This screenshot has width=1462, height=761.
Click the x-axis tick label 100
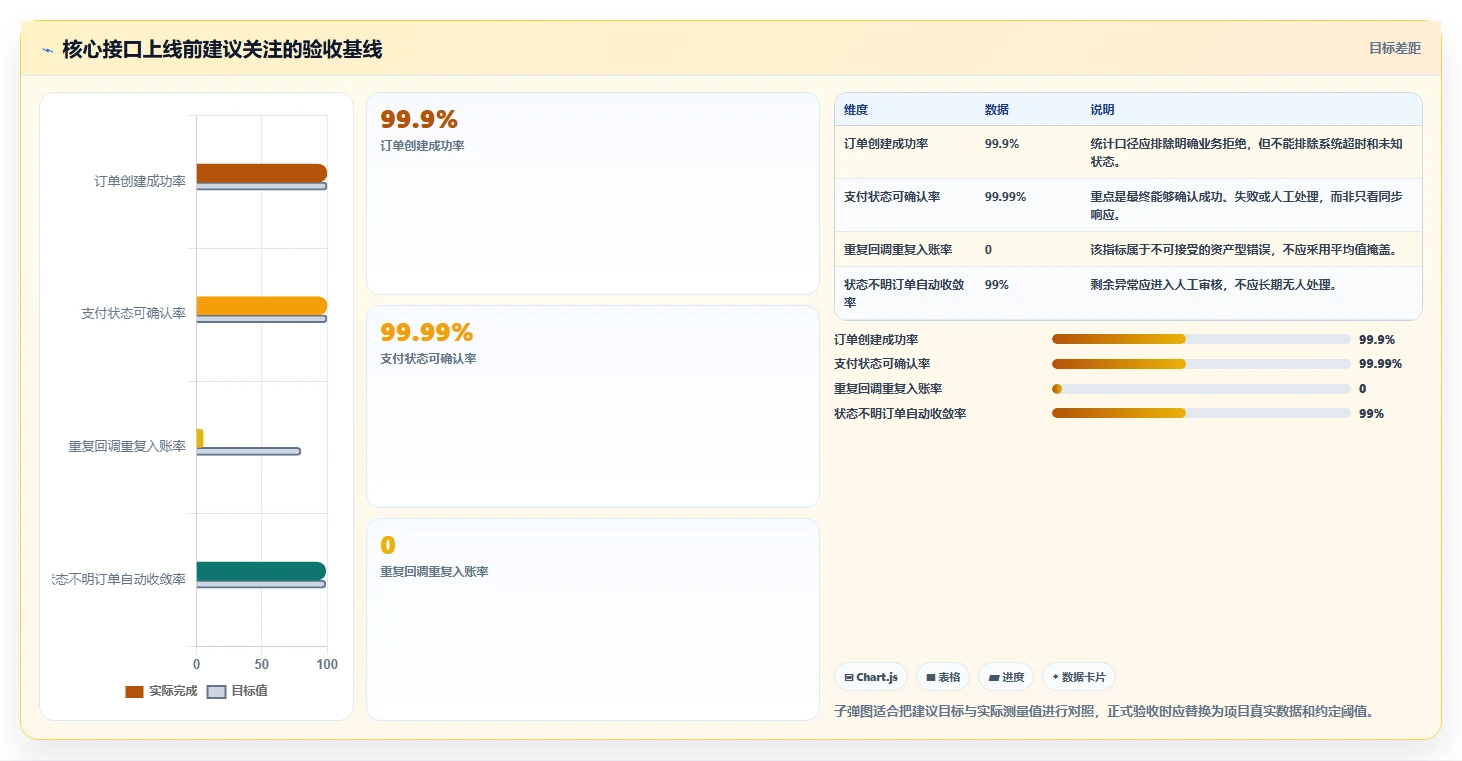(x=327, y=665)
